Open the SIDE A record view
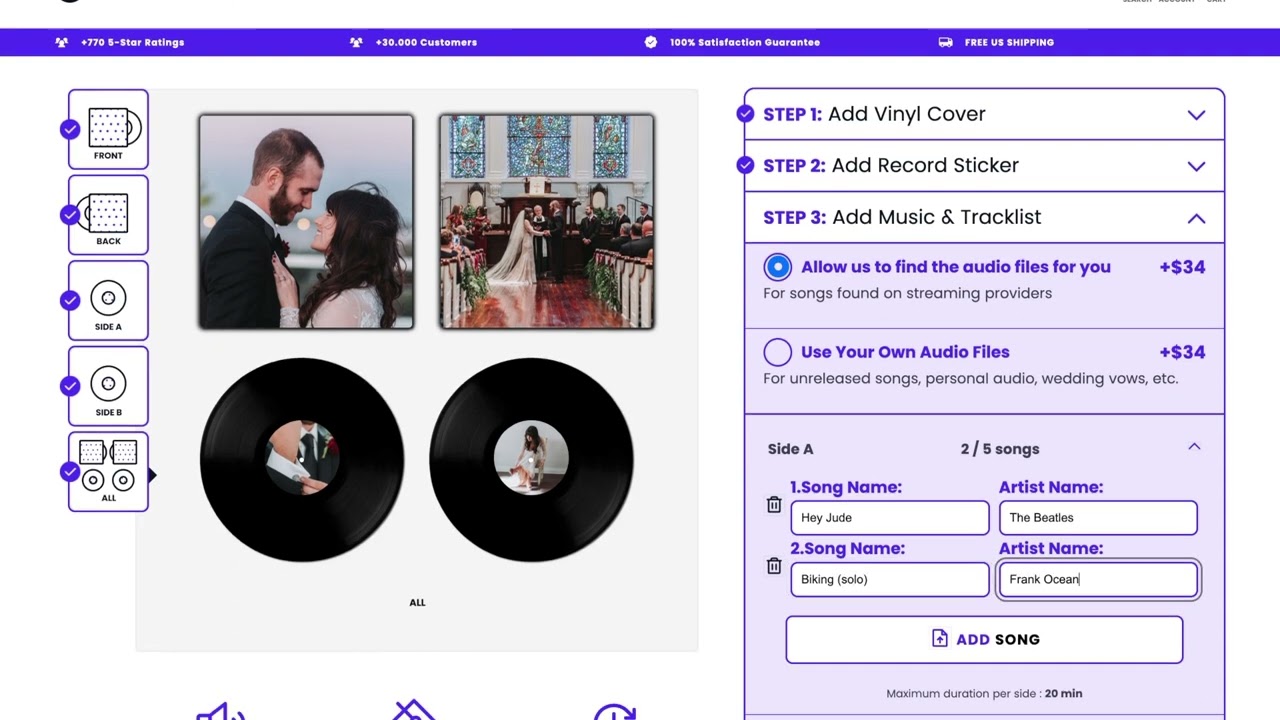This screenshot has height=720, width=1280. click(x=108, y=301)
